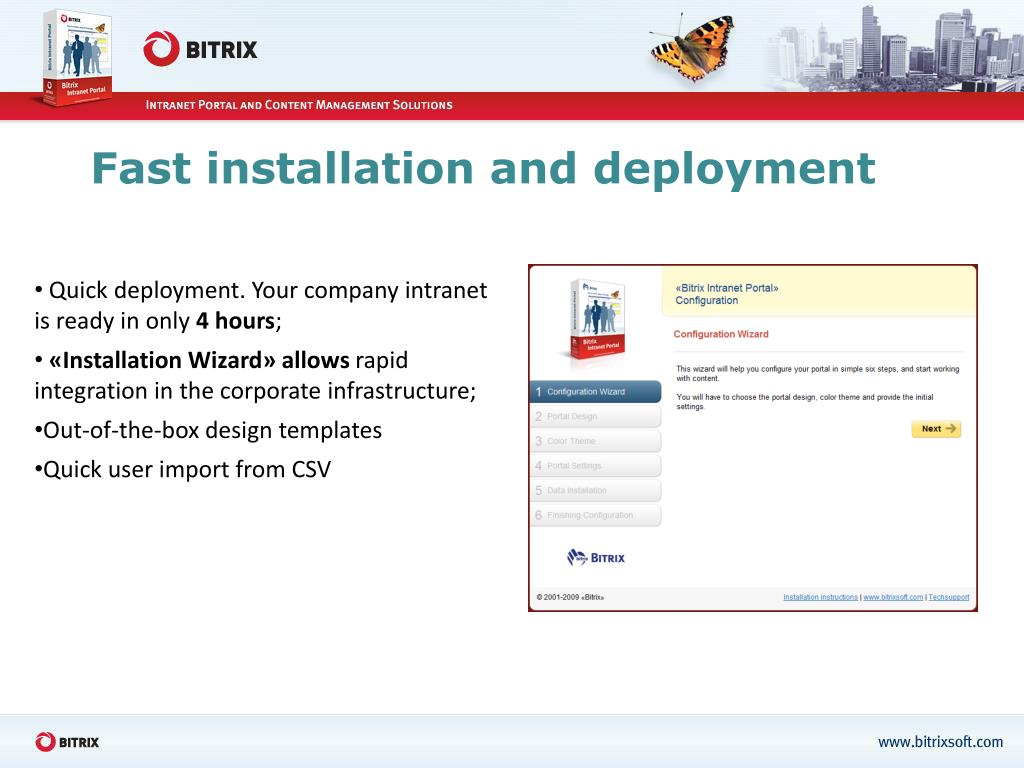Viewport: 1024px width, 768px height.
Task: Open the www.bitrixsoft.com link in wizard footer
Action: coord(893,597)
